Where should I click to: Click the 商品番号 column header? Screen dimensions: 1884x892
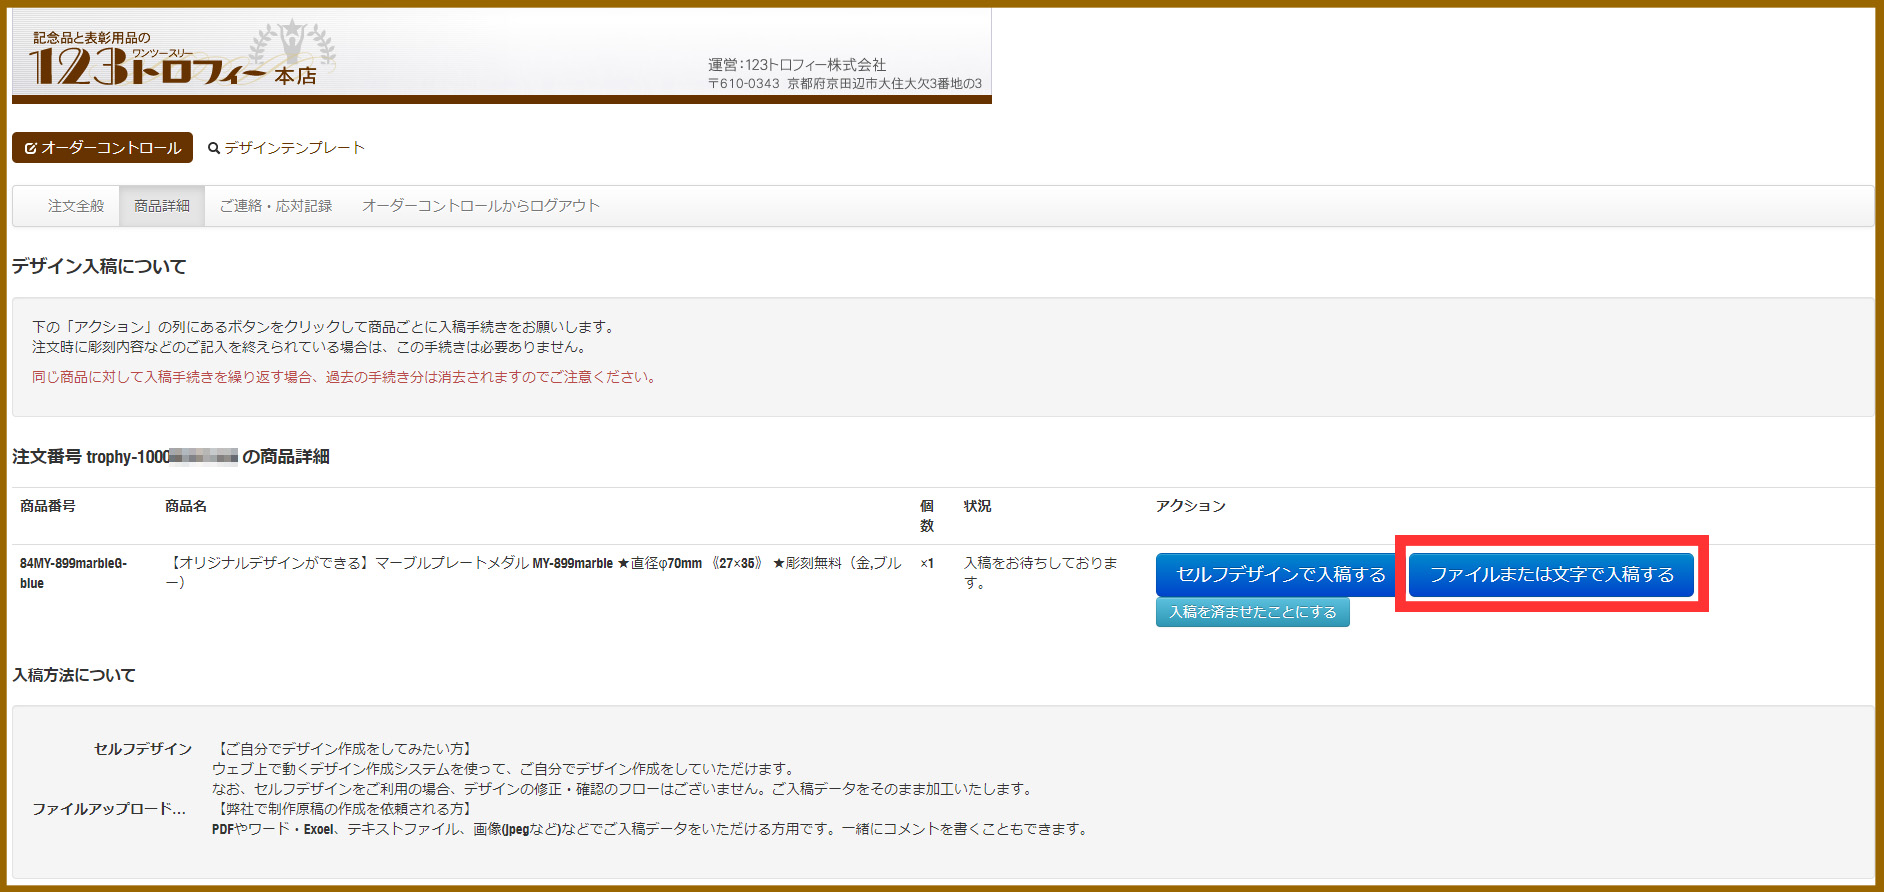pos(48,506)
